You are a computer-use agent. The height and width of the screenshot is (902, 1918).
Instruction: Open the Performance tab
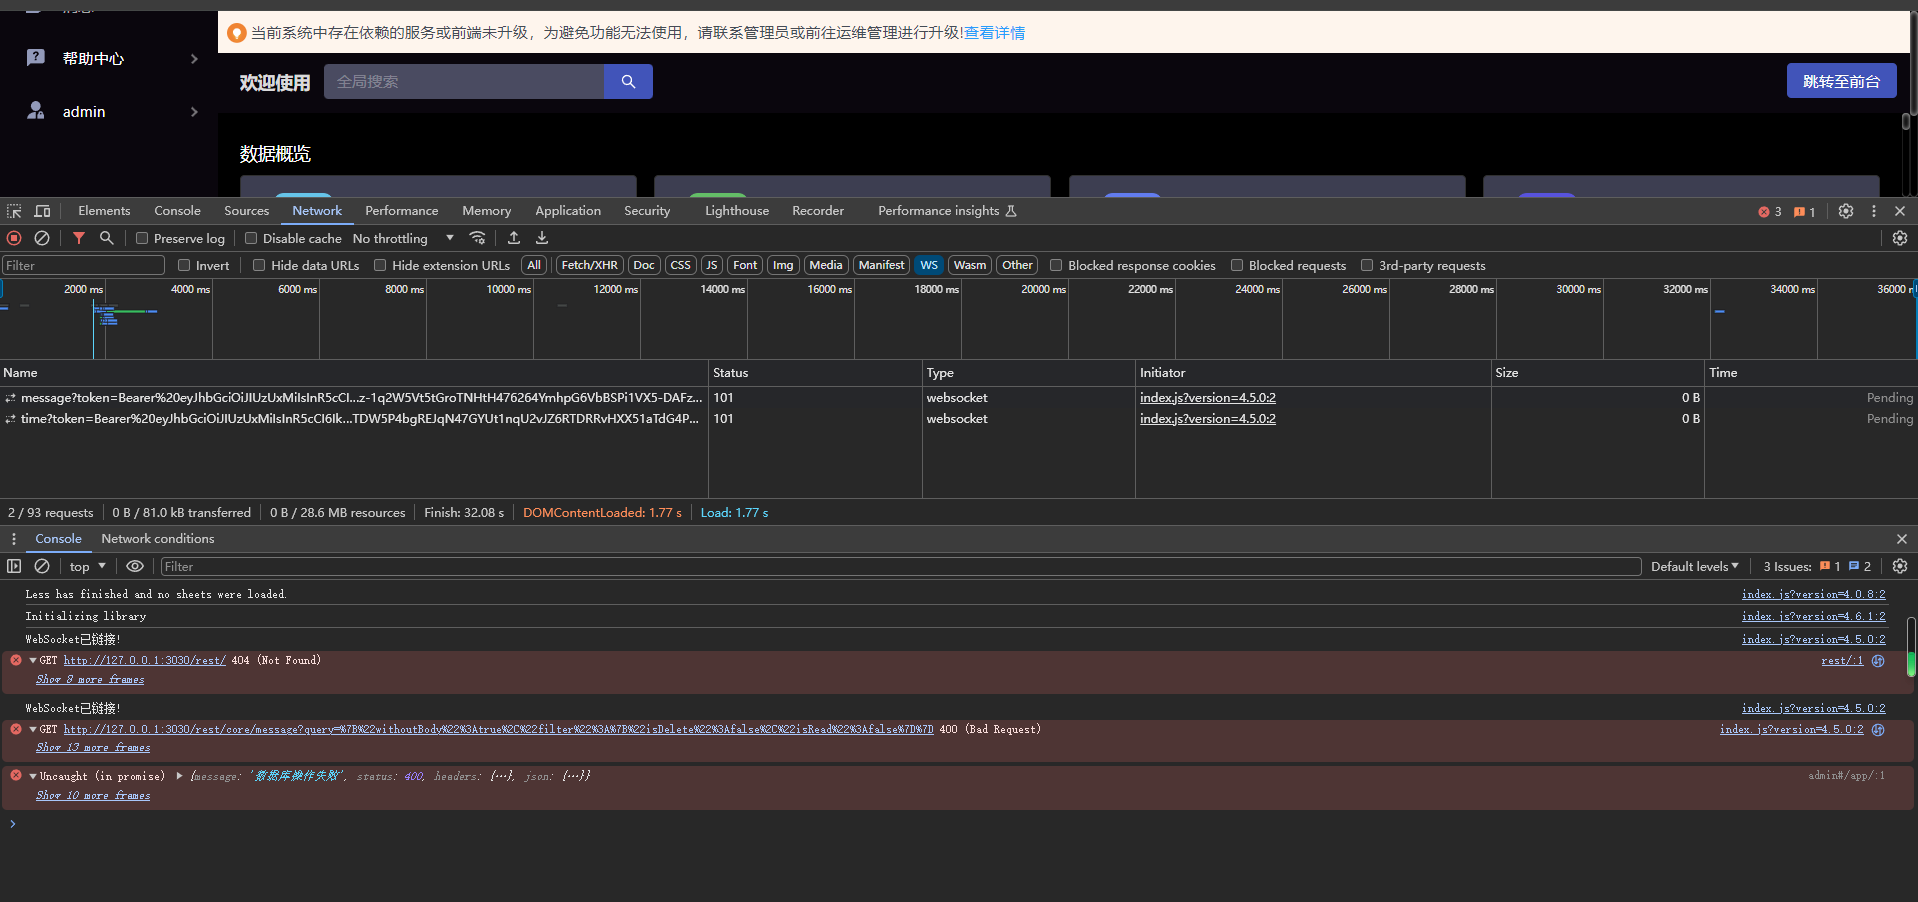point(402,211)
